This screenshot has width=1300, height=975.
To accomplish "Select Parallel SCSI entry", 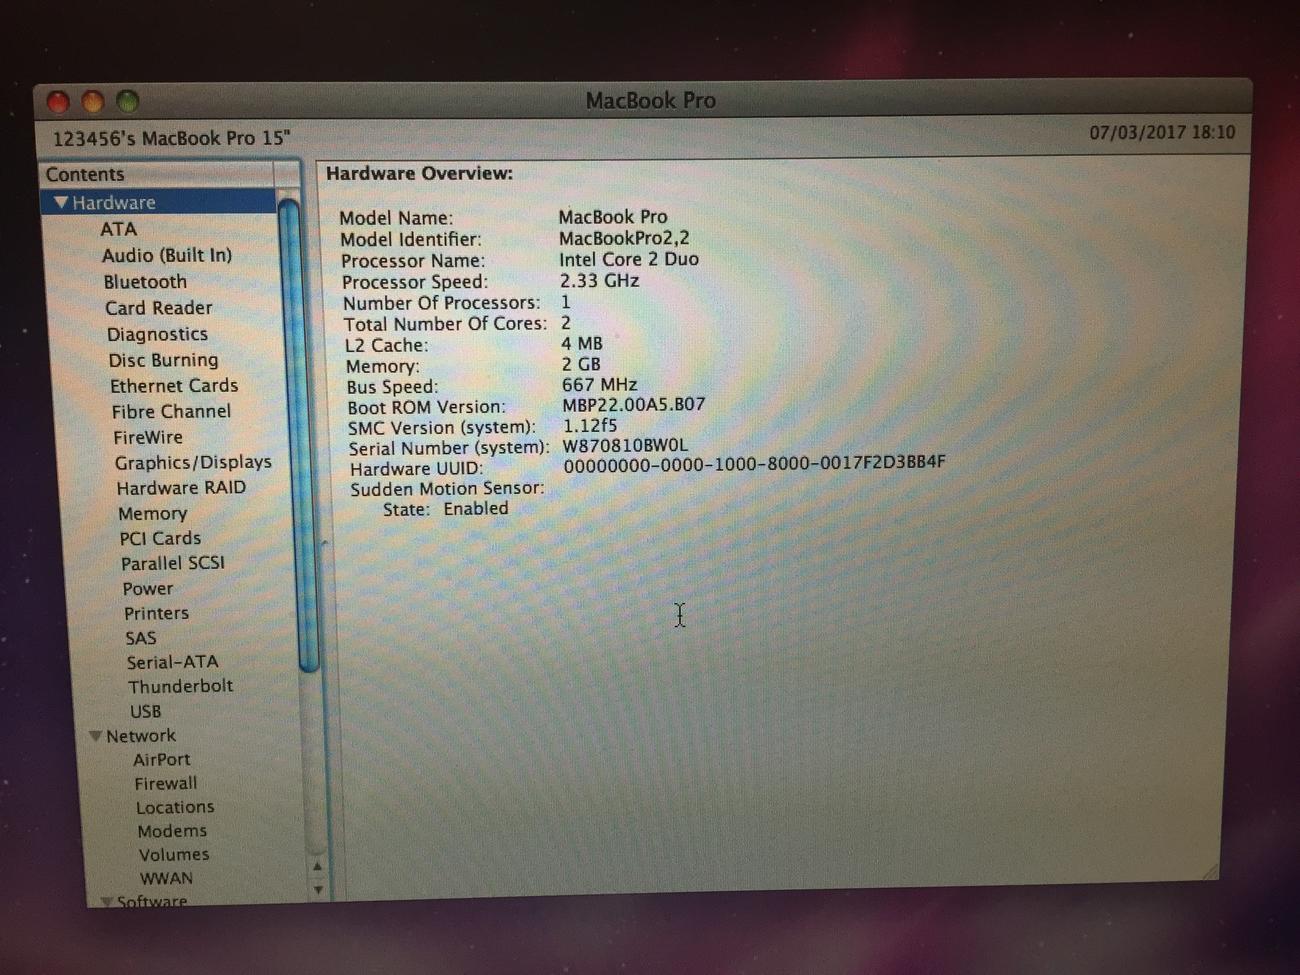I will [x=173, y=563].
